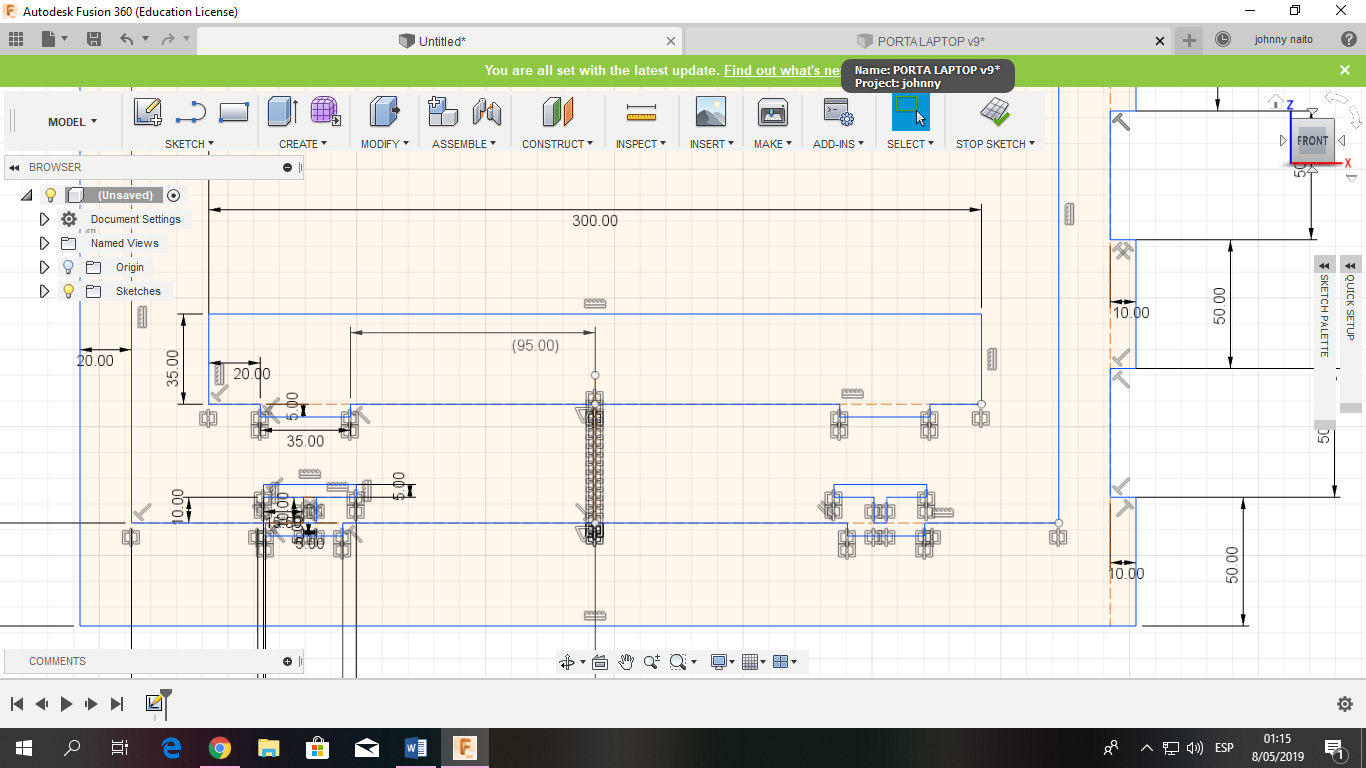Viewport: 1366px width, 768px height.
Task: Expand the Sketches folder node
Action: pos(44,291)
